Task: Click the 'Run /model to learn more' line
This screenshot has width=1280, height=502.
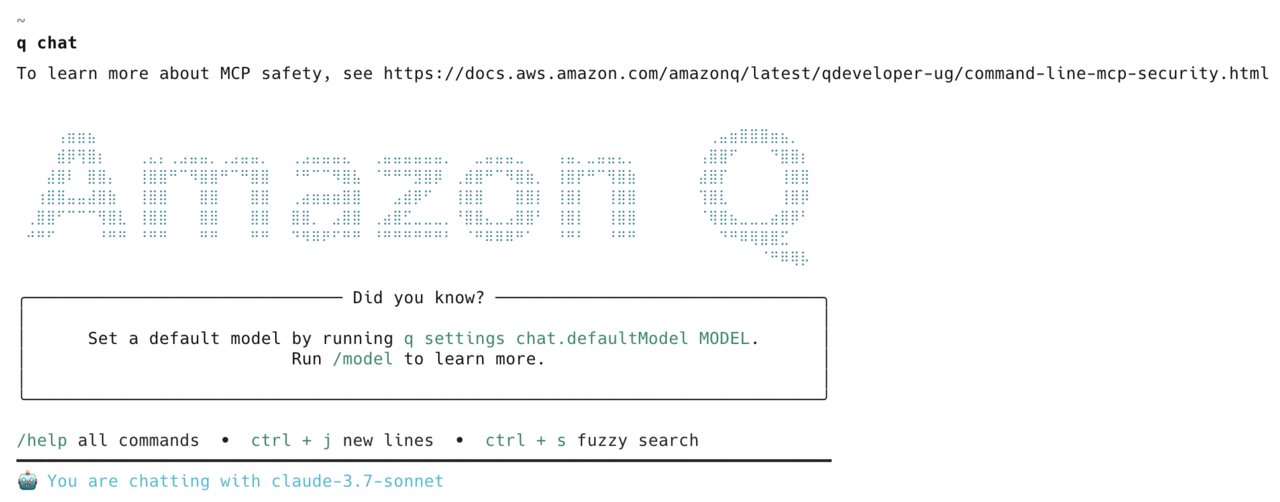Action: point(418,358)
